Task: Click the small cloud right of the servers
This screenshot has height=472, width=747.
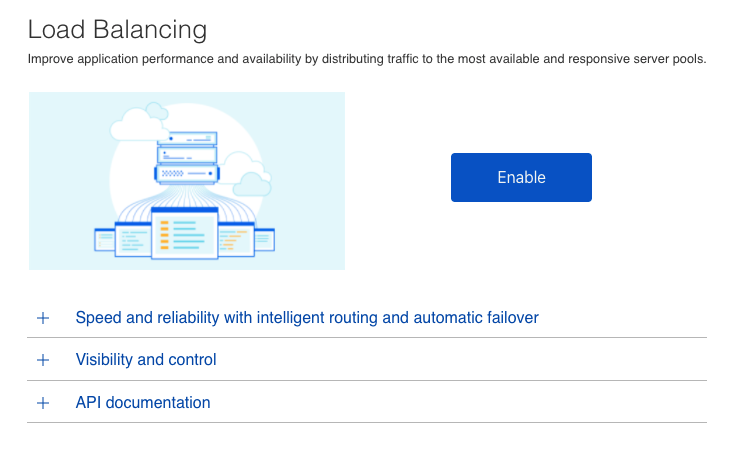Action: click(252, 184)
